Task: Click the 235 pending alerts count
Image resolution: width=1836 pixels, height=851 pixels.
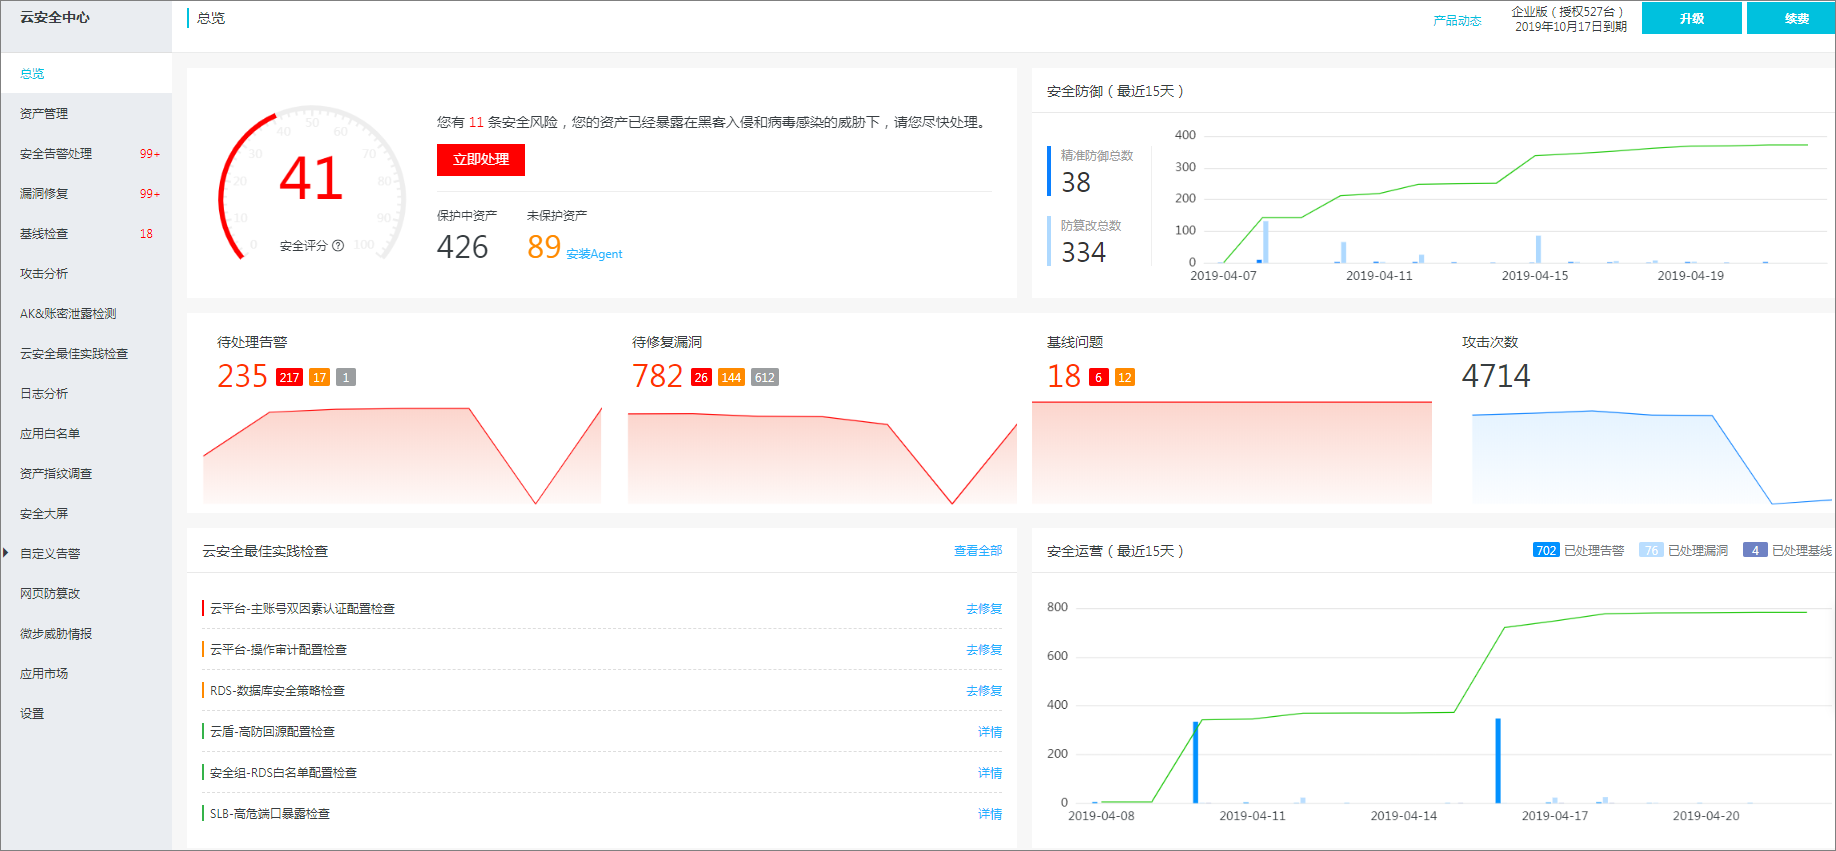Action: point(242,376)
